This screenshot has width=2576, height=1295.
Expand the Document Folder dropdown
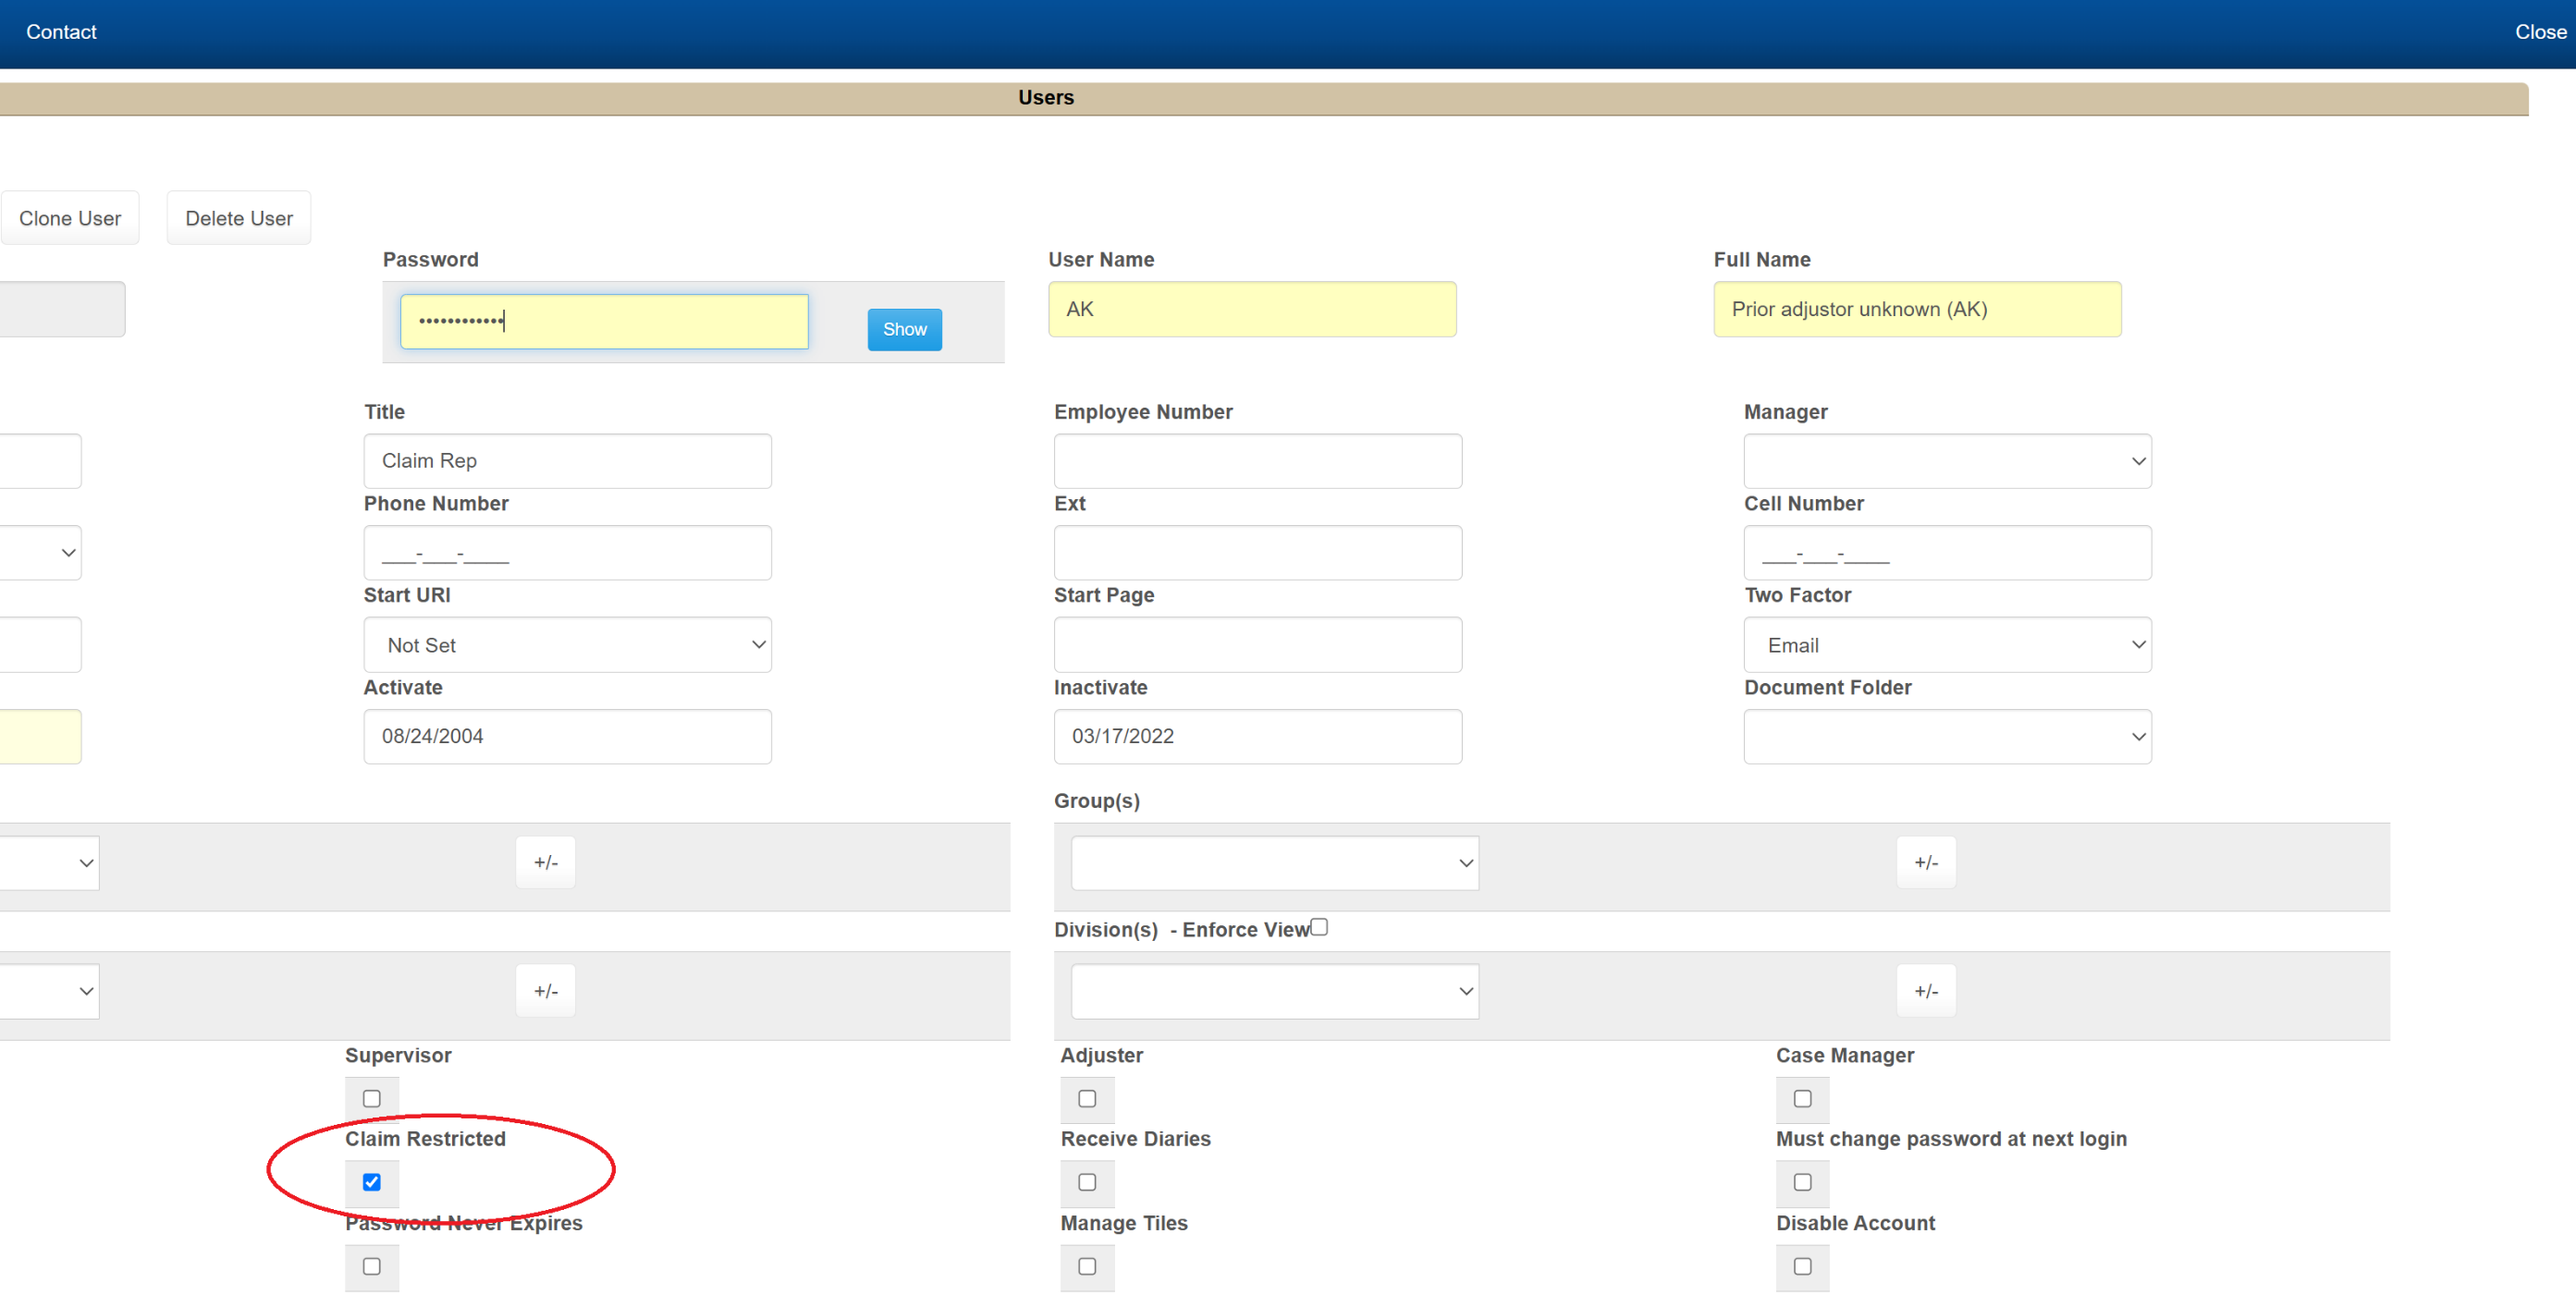1946,737
